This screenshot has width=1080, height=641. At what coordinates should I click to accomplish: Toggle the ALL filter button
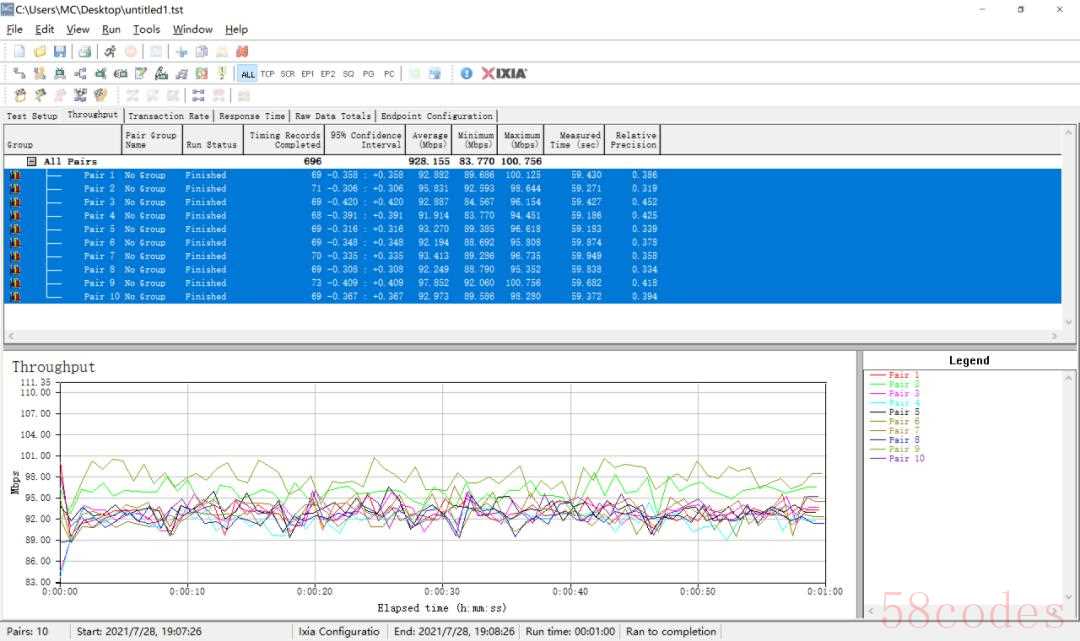tap(247, 74)
